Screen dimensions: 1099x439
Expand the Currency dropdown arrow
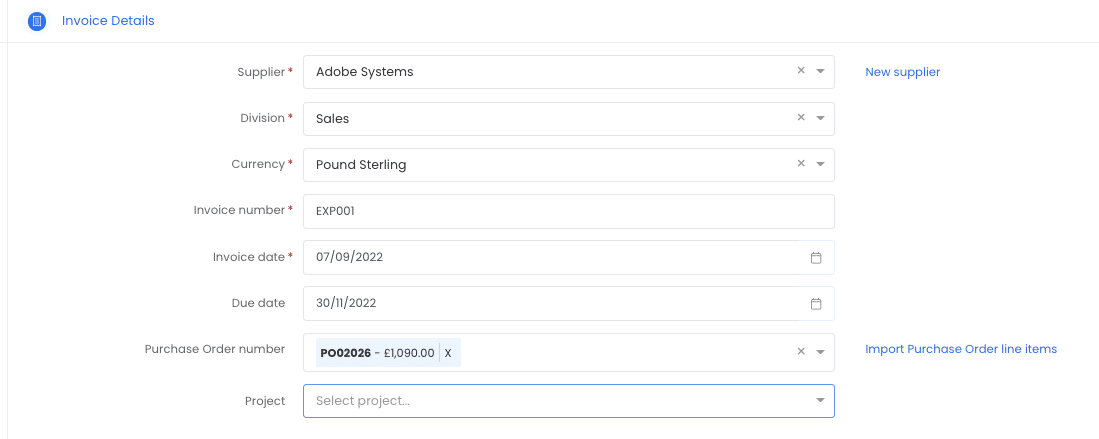[820, 165]
